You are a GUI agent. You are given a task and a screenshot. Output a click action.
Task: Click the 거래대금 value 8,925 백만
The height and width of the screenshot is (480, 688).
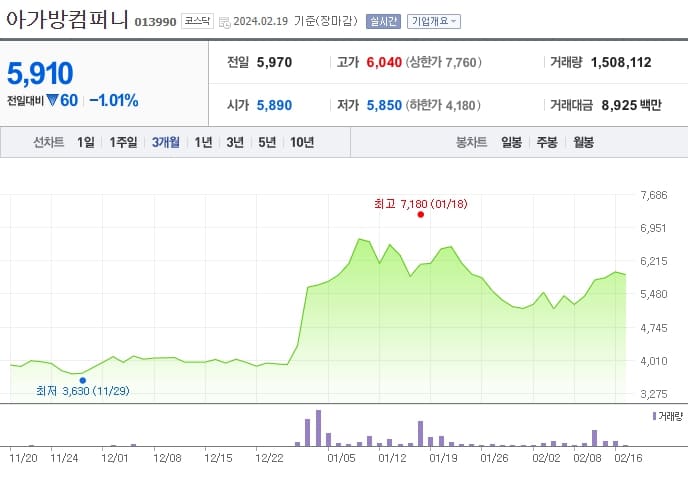631,105
